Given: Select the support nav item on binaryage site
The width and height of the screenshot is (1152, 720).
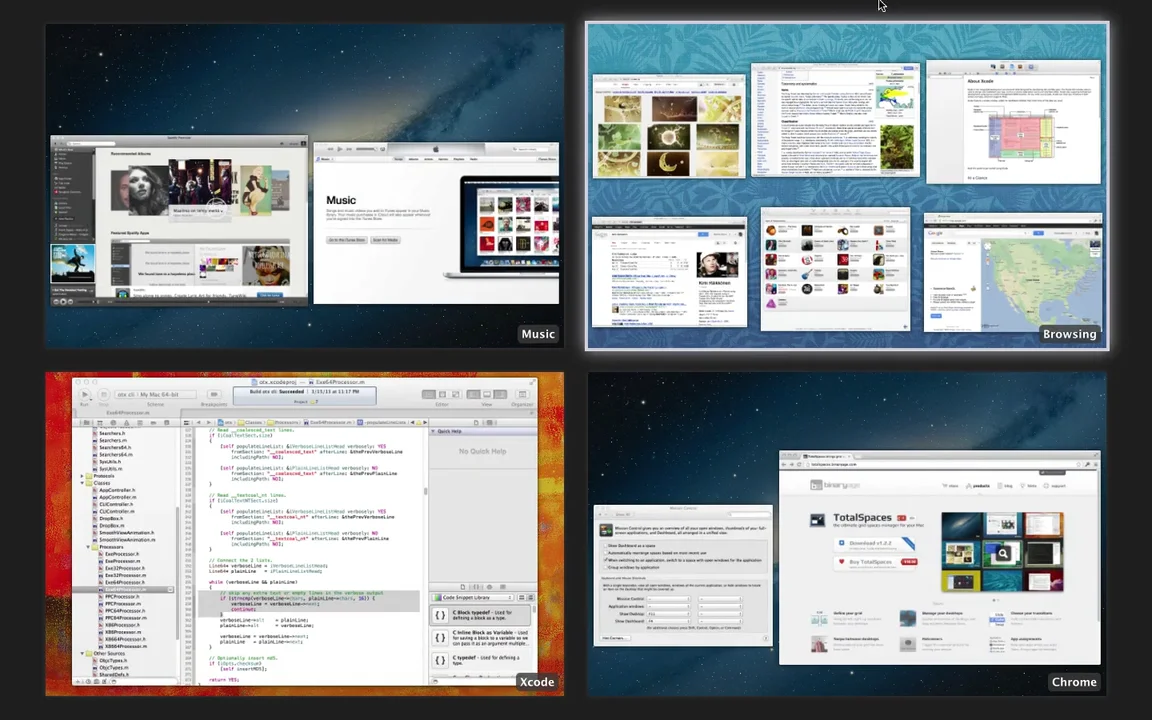Looking at the screenshot, I should click(x=1054, y=486).
